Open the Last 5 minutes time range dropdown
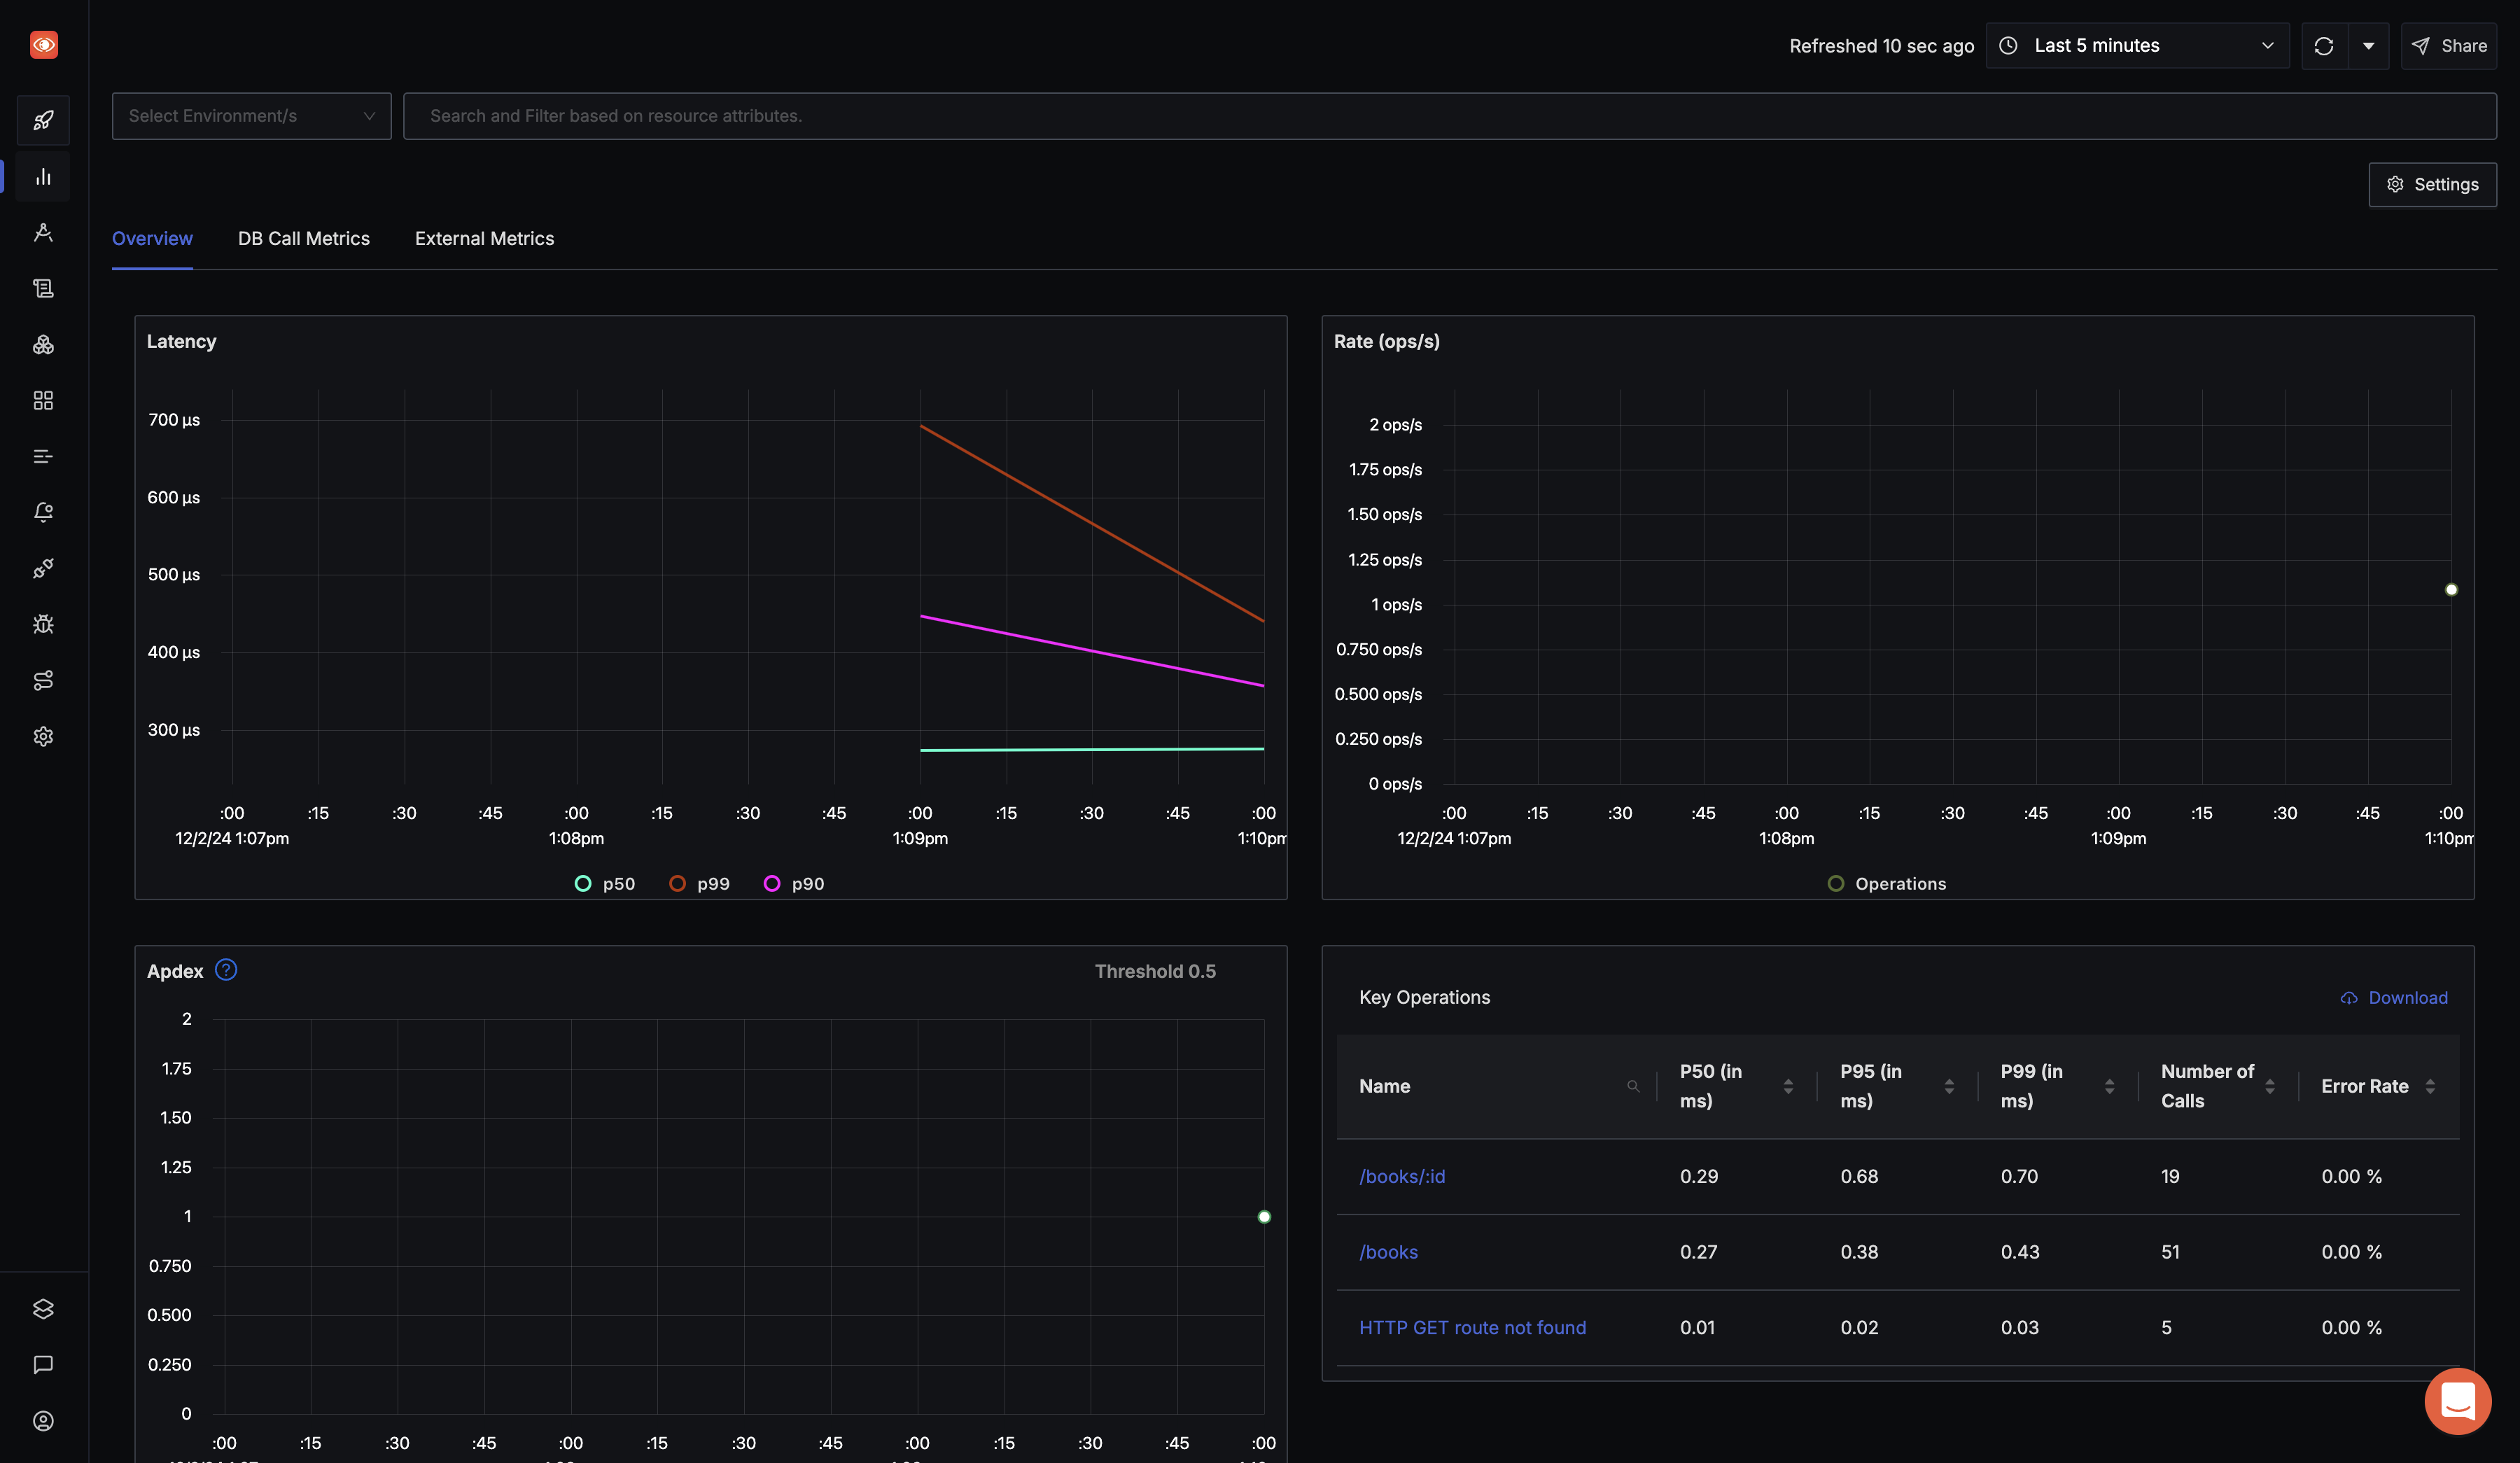 tap(2138, 46)
